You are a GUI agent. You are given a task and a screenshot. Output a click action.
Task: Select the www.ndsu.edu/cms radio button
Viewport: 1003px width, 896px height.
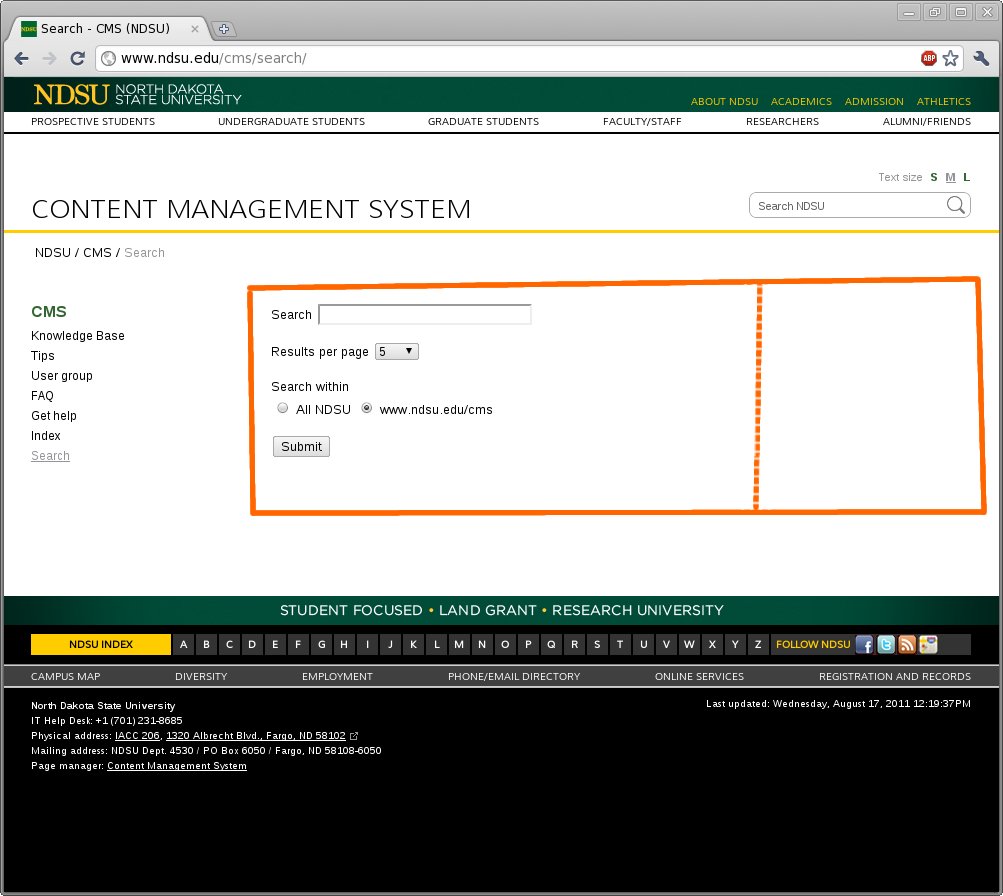[367, 408]
